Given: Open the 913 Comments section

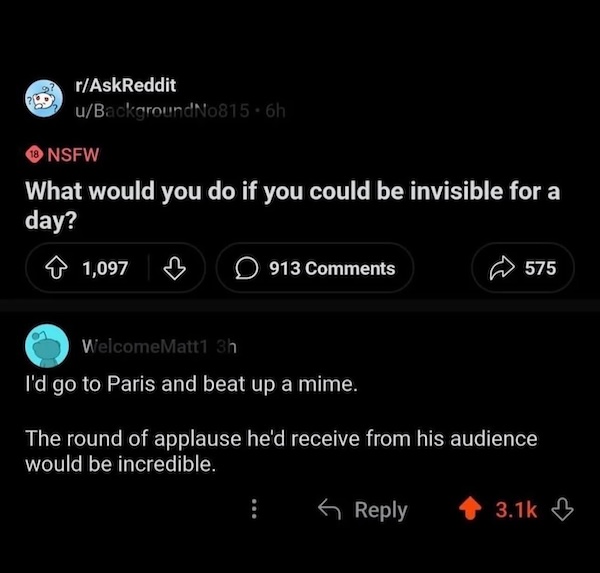Looking at the screenshot, I should (315, 268).
